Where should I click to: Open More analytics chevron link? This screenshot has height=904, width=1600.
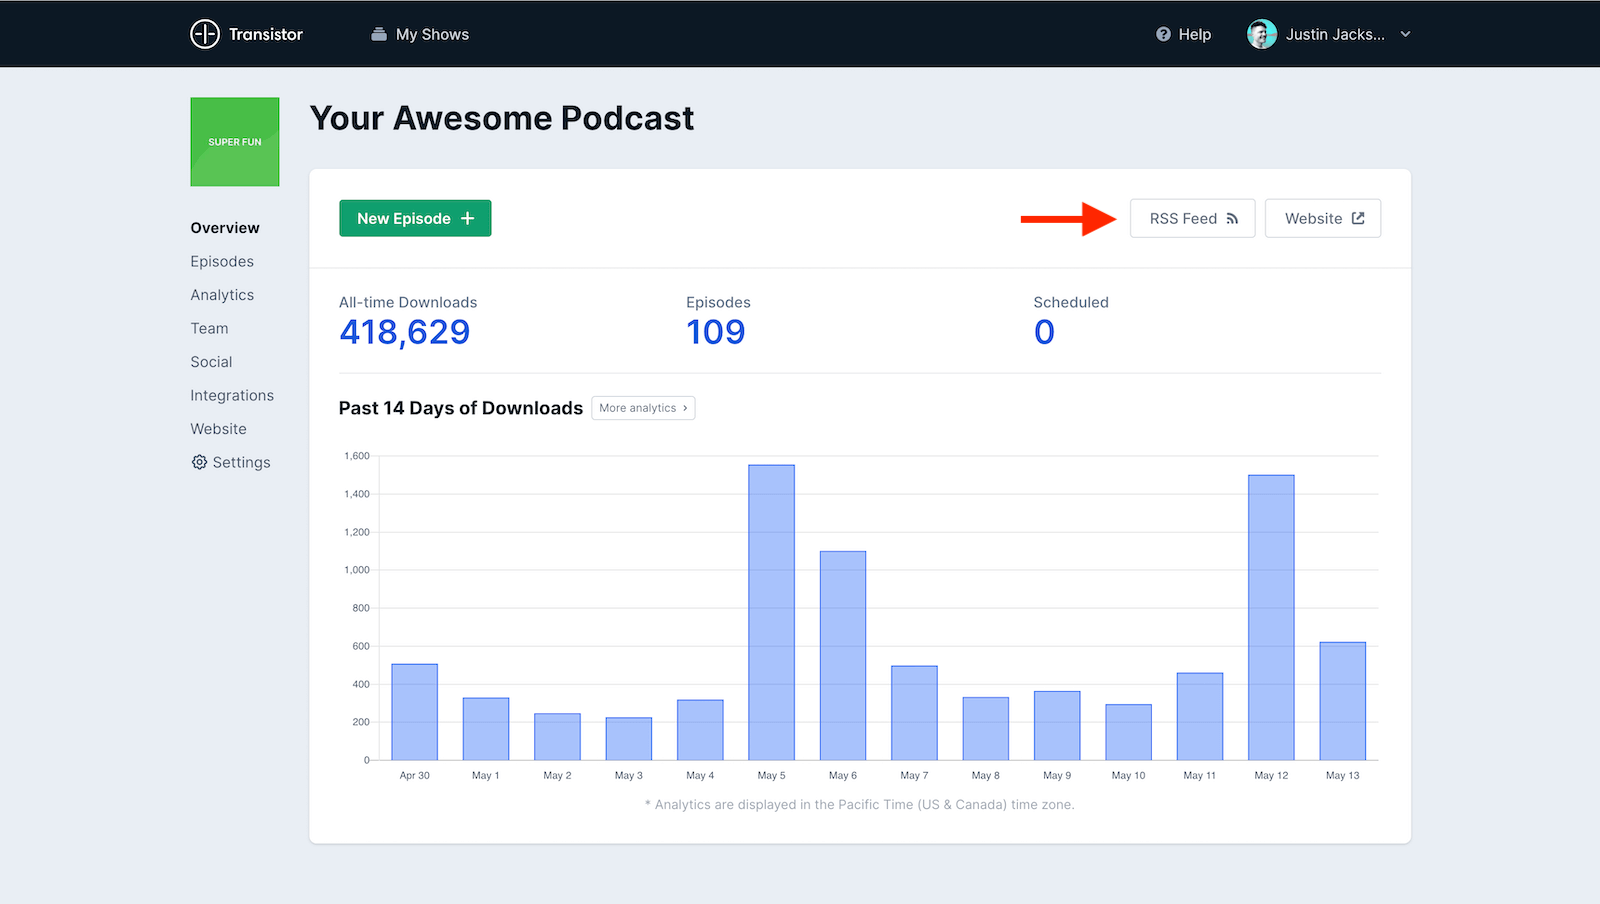685,408
